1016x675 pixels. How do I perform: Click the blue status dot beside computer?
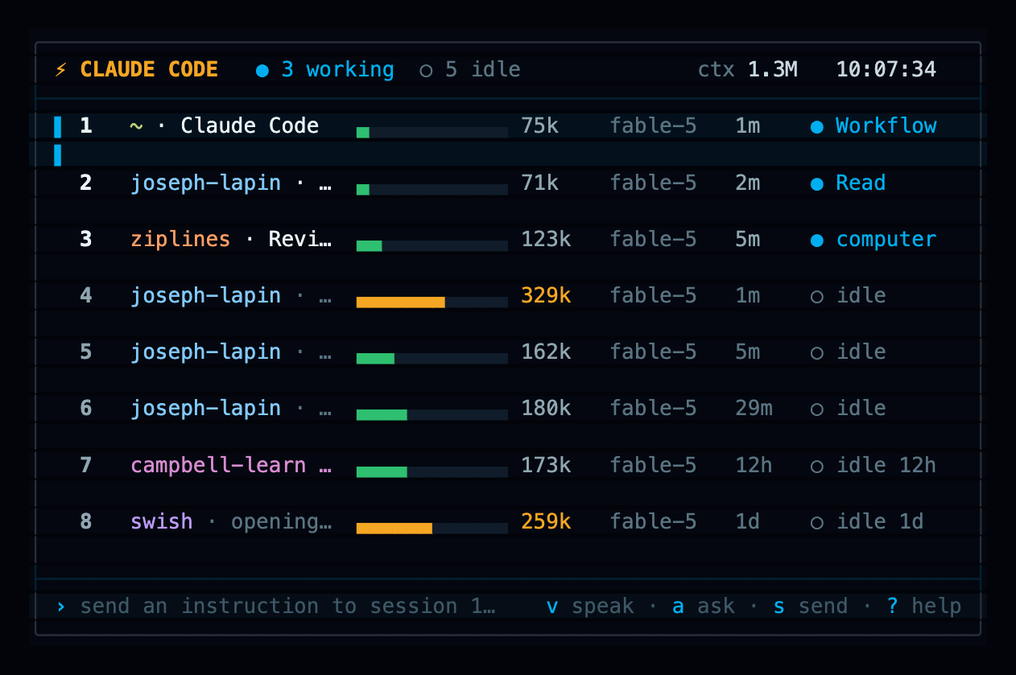point(817,240)
